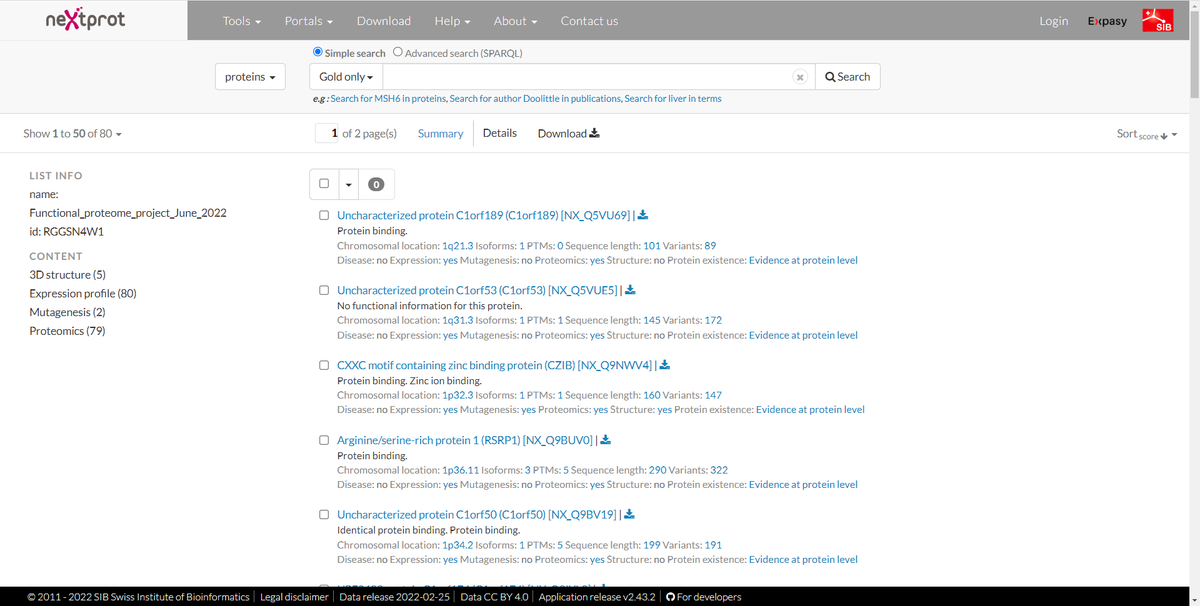Click the selected count badge '0'
The width and height of the screenshot is (1200, 606).
click(x=376, y=184)
